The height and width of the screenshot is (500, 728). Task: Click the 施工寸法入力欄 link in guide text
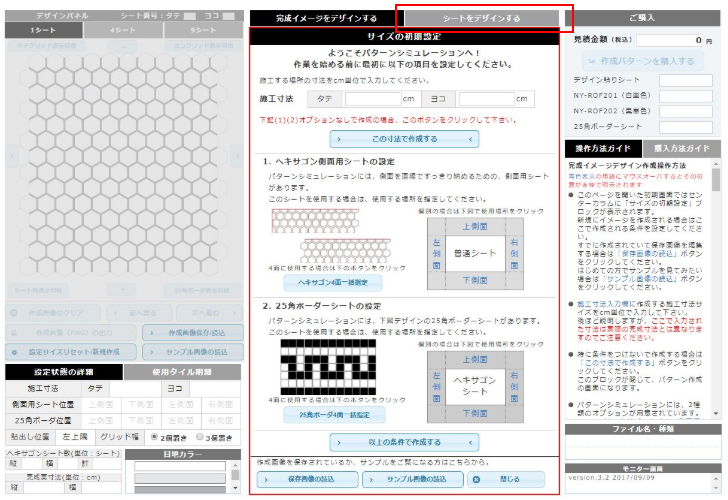[x=601, y=304]
